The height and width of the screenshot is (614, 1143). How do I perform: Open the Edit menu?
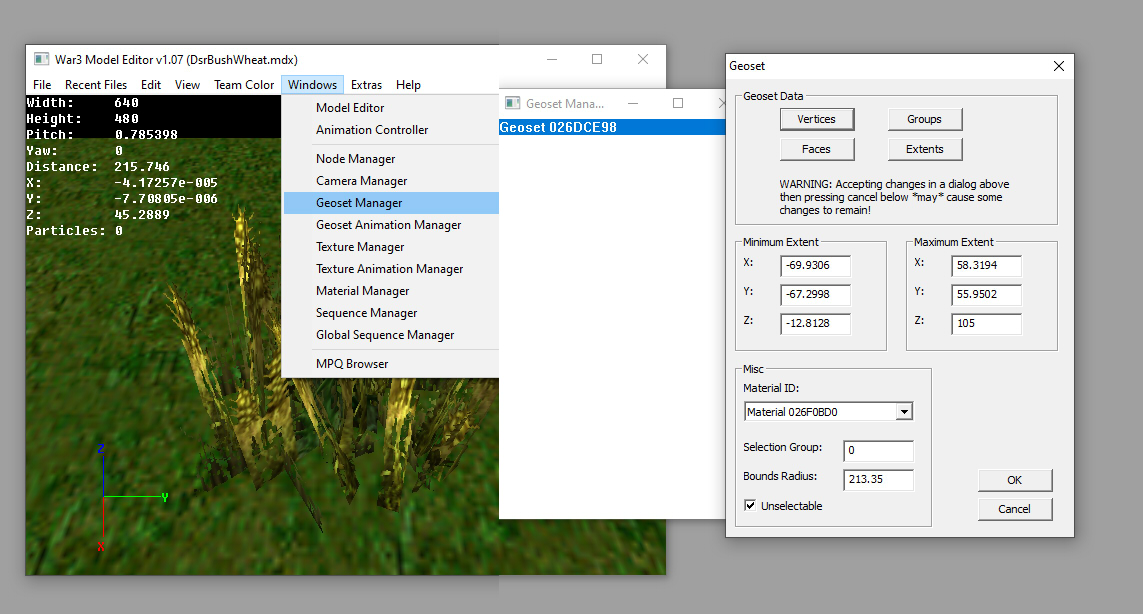151,85
